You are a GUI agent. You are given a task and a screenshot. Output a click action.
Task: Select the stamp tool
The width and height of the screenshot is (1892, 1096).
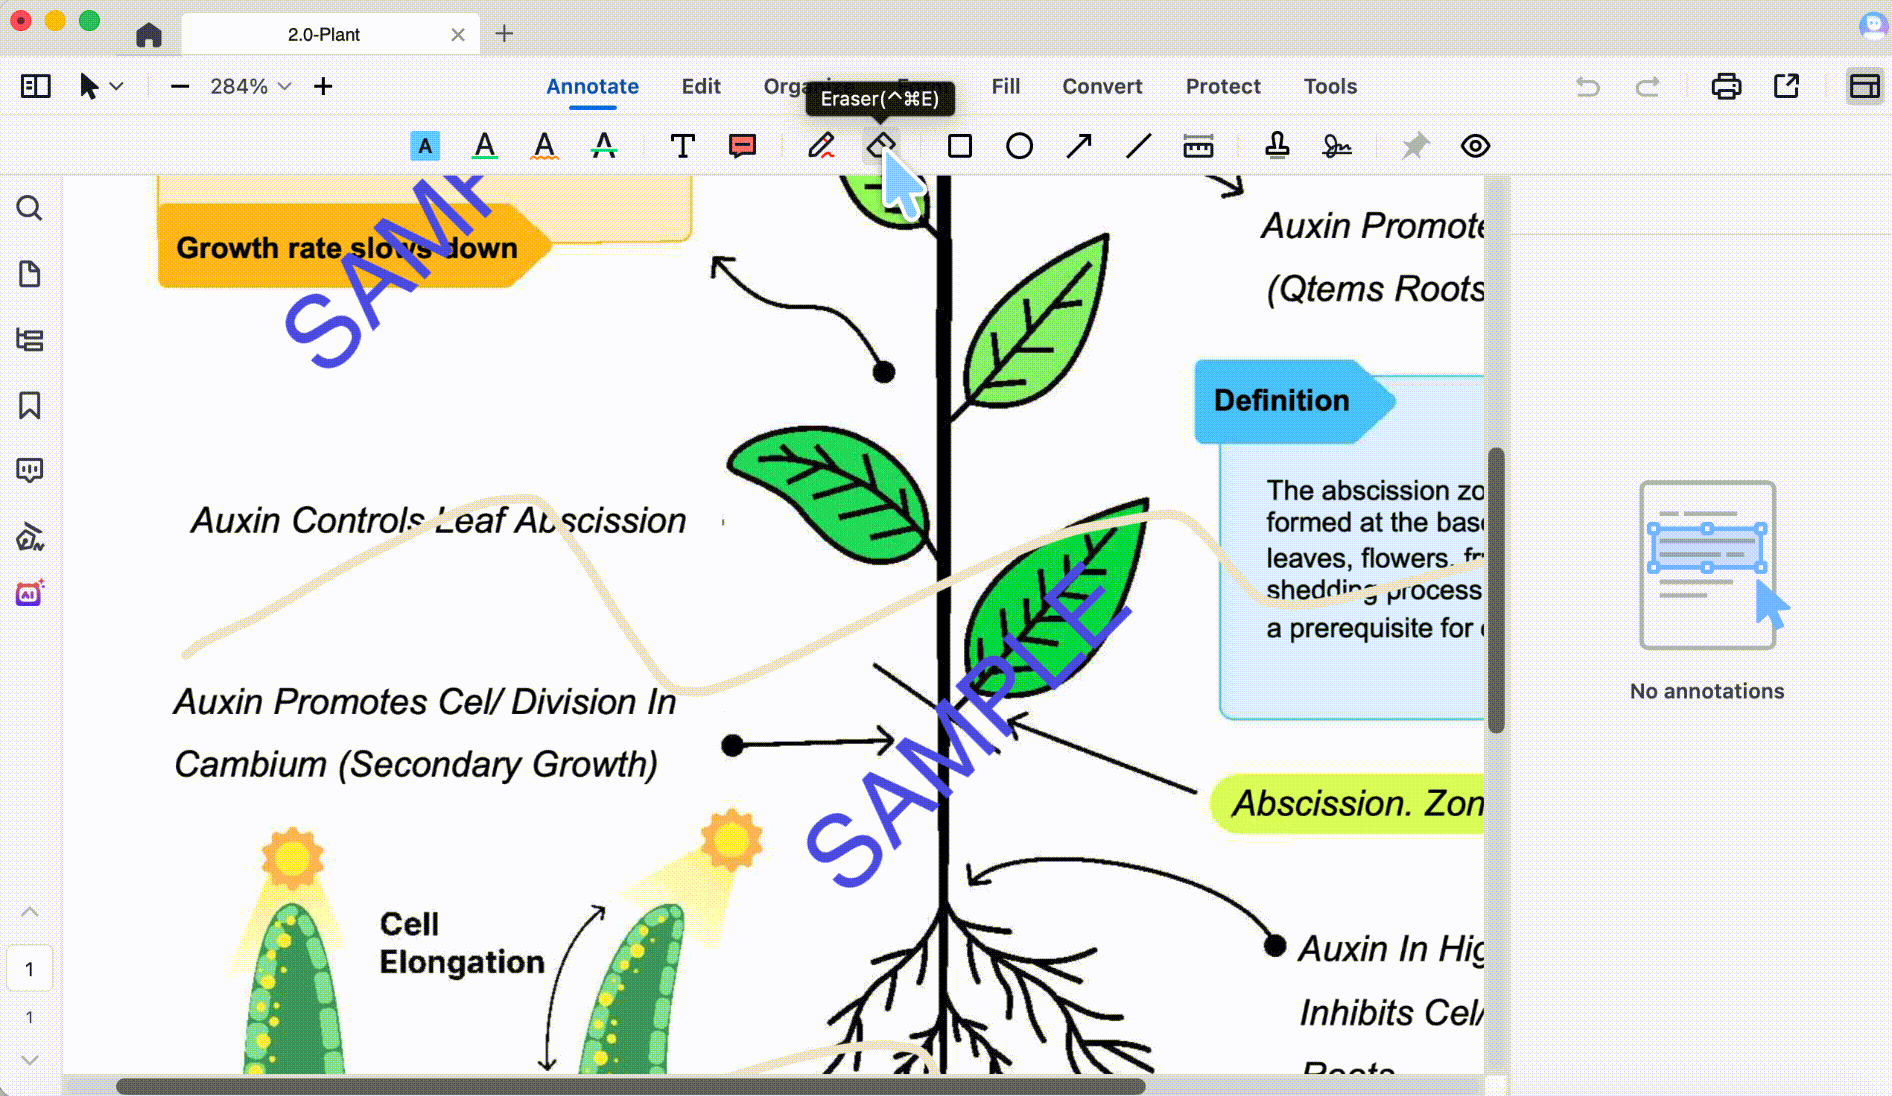(1277, 146)
